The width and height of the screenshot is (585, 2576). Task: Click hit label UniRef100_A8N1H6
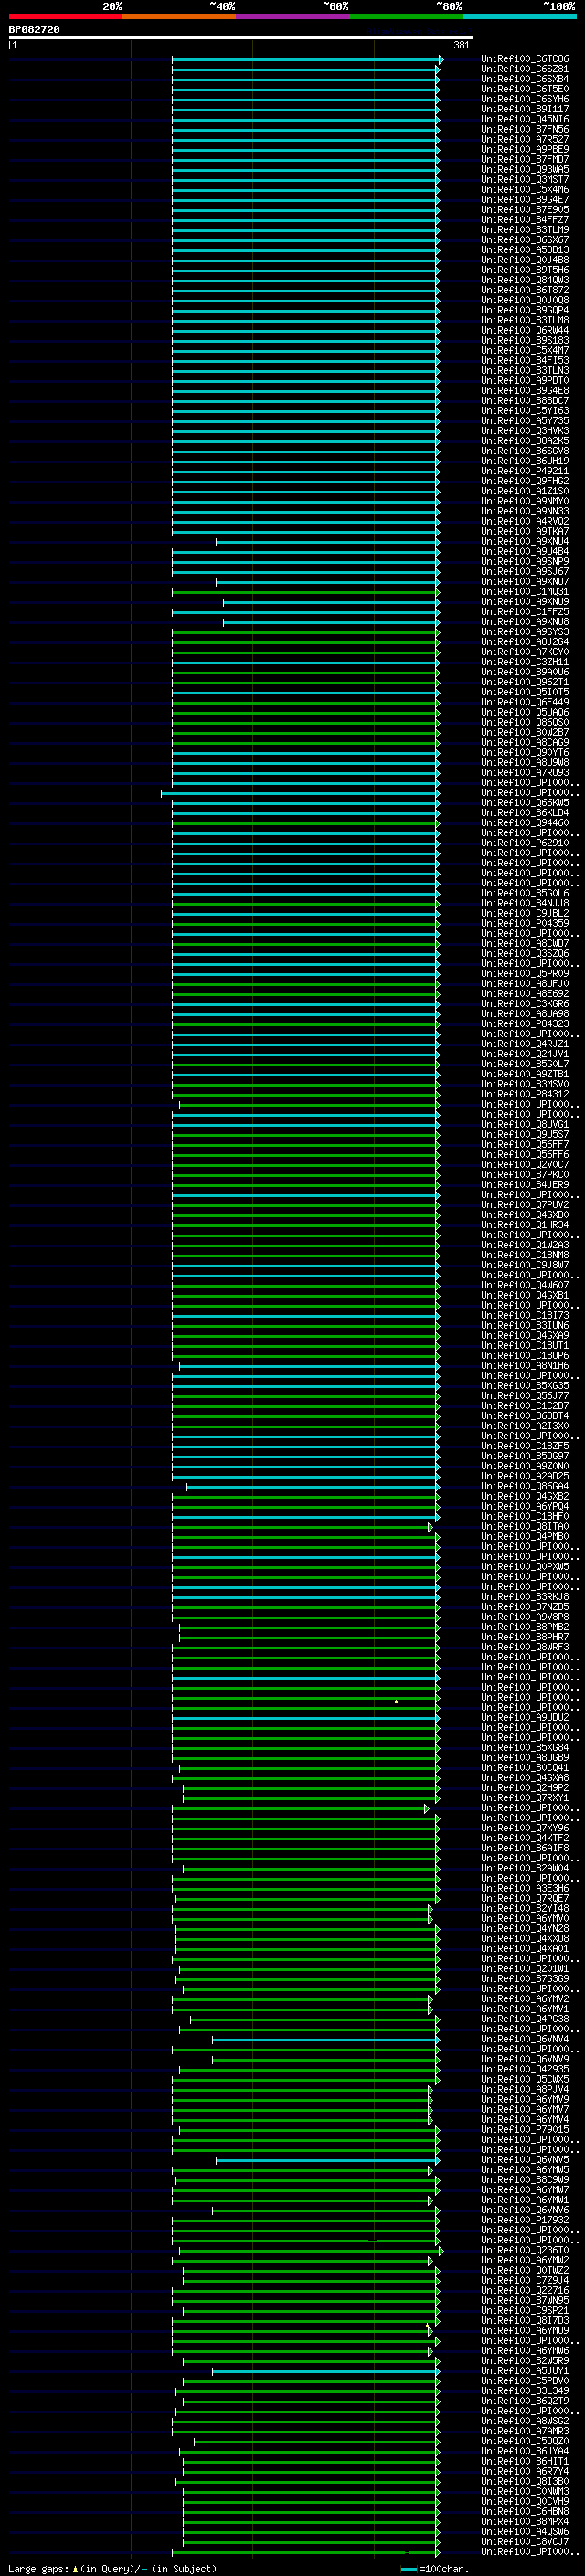525,1365
